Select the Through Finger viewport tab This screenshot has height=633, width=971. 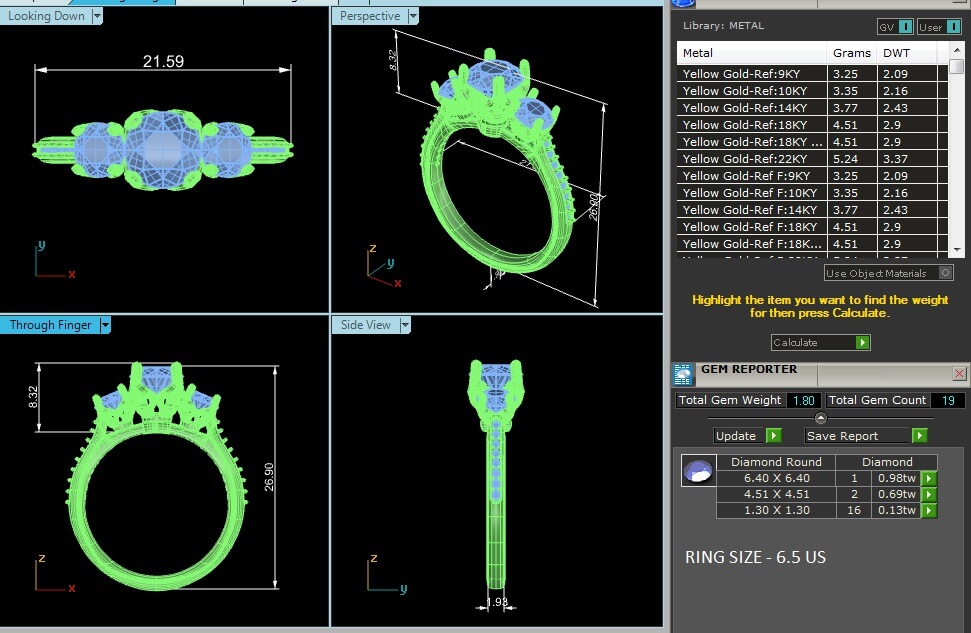click(x=50, y=325)
